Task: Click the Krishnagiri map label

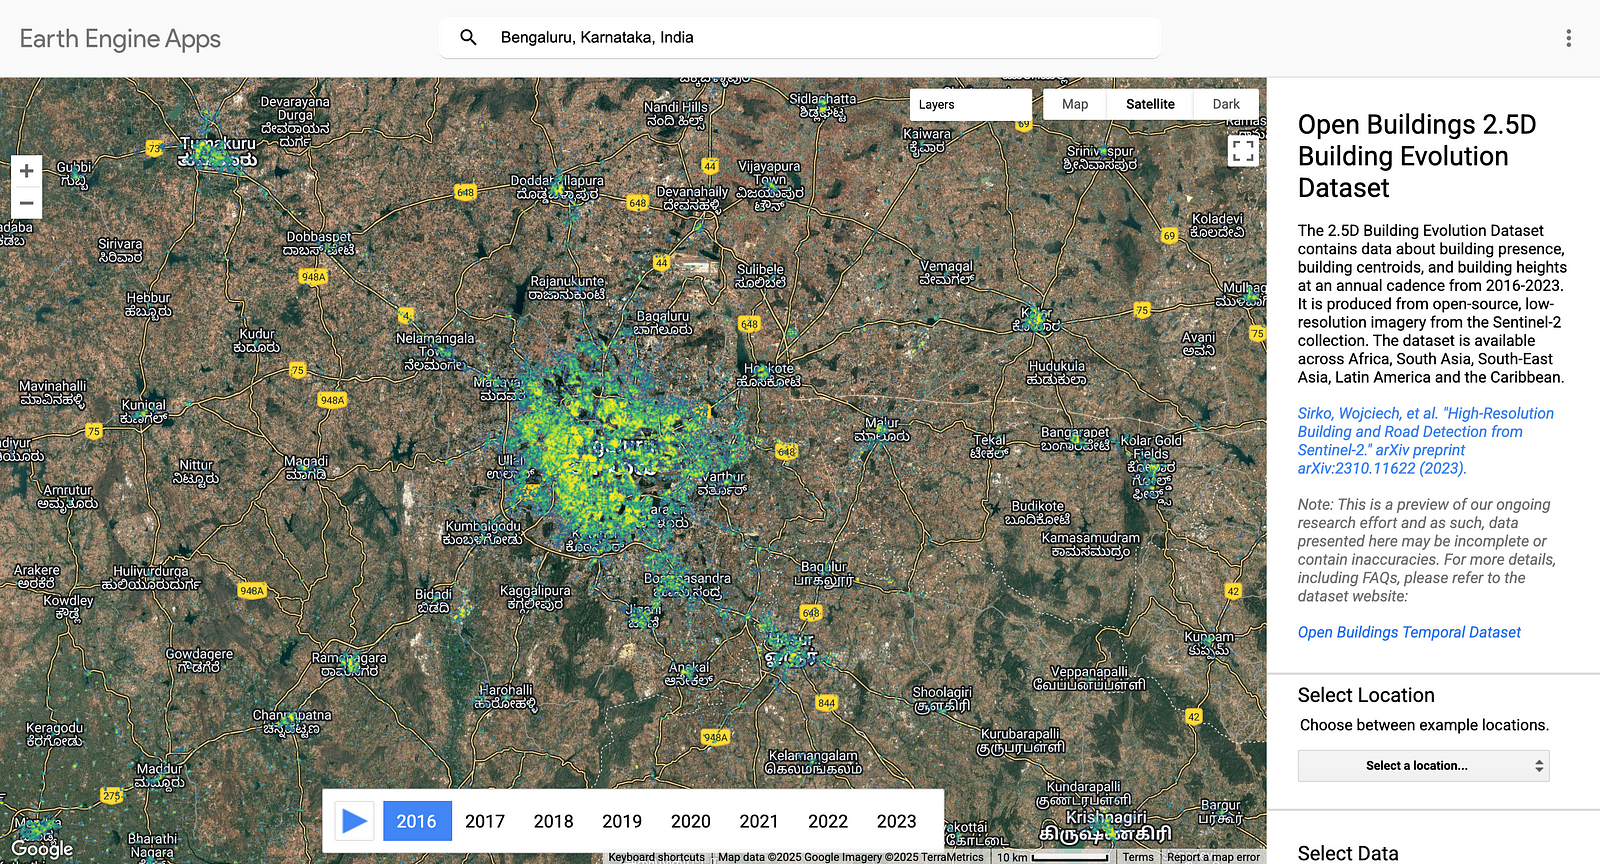Action: click(x=1106, y=825)
